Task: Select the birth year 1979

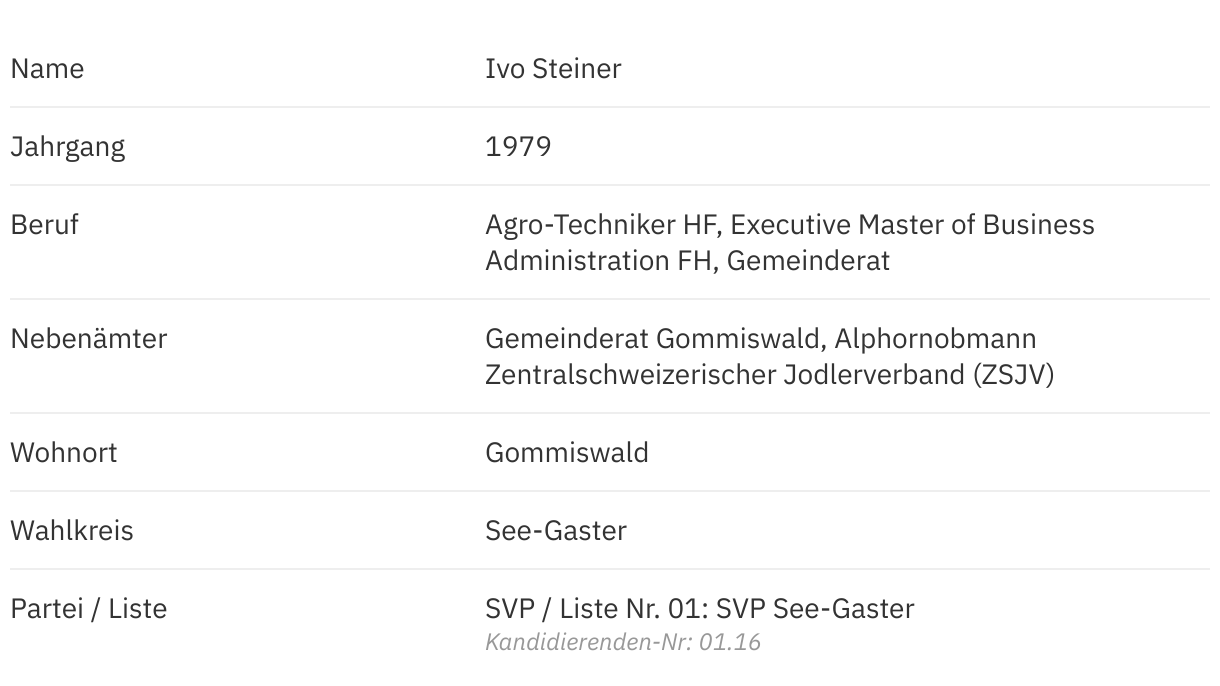Action: (x=518, y=147)
